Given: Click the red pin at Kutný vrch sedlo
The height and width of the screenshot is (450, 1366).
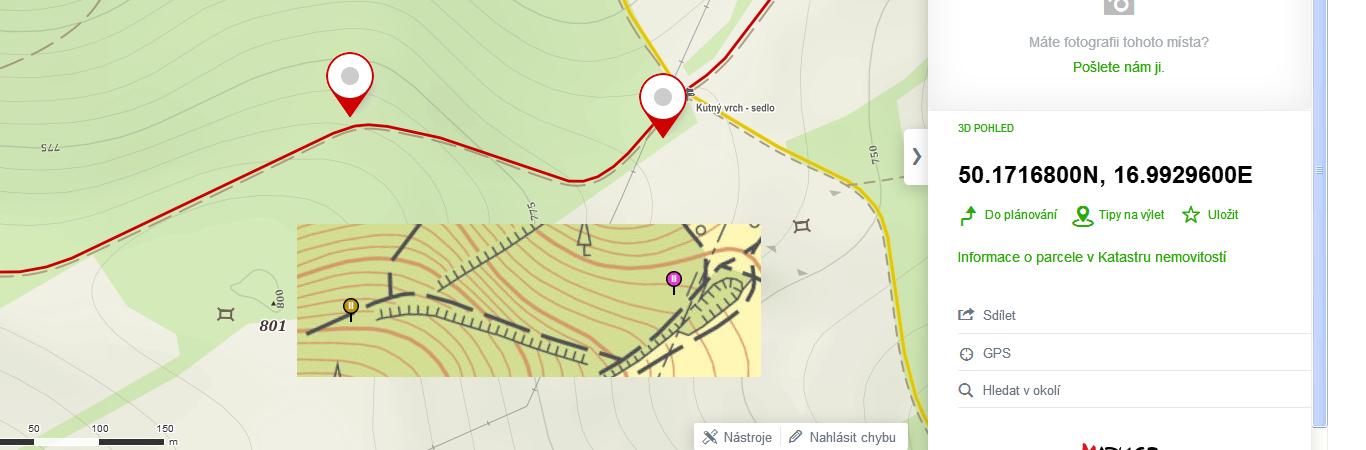Looking at the screenshot, I should point(663,104).
